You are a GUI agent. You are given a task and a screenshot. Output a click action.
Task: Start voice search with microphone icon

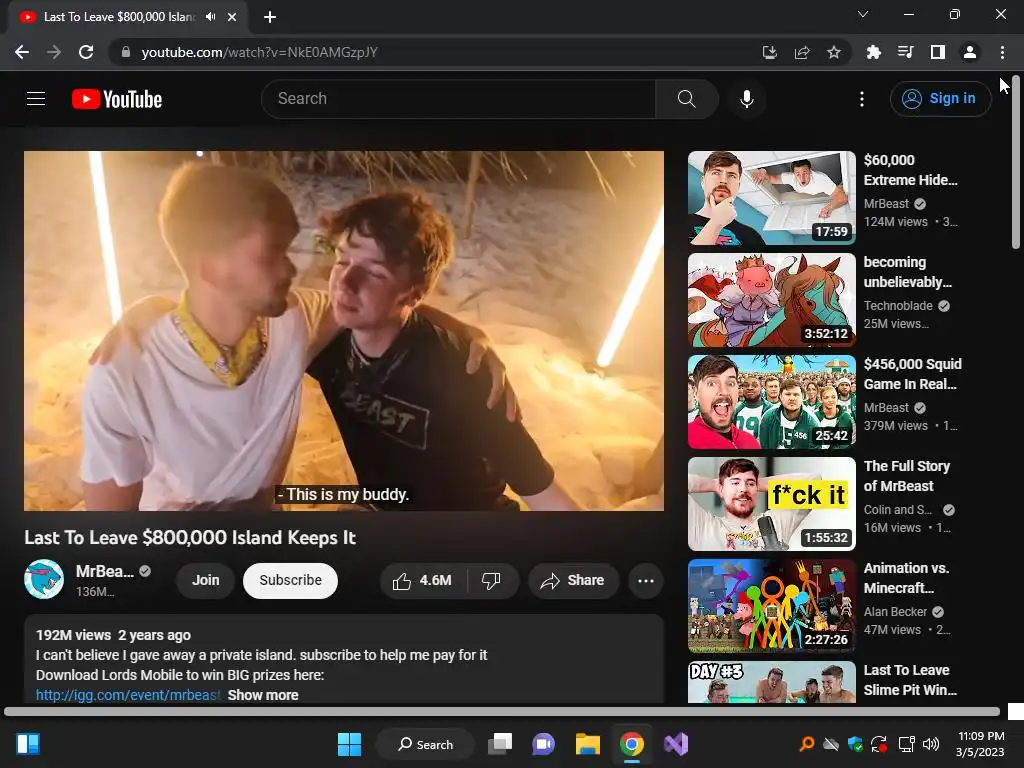click(x=746, y=99)
